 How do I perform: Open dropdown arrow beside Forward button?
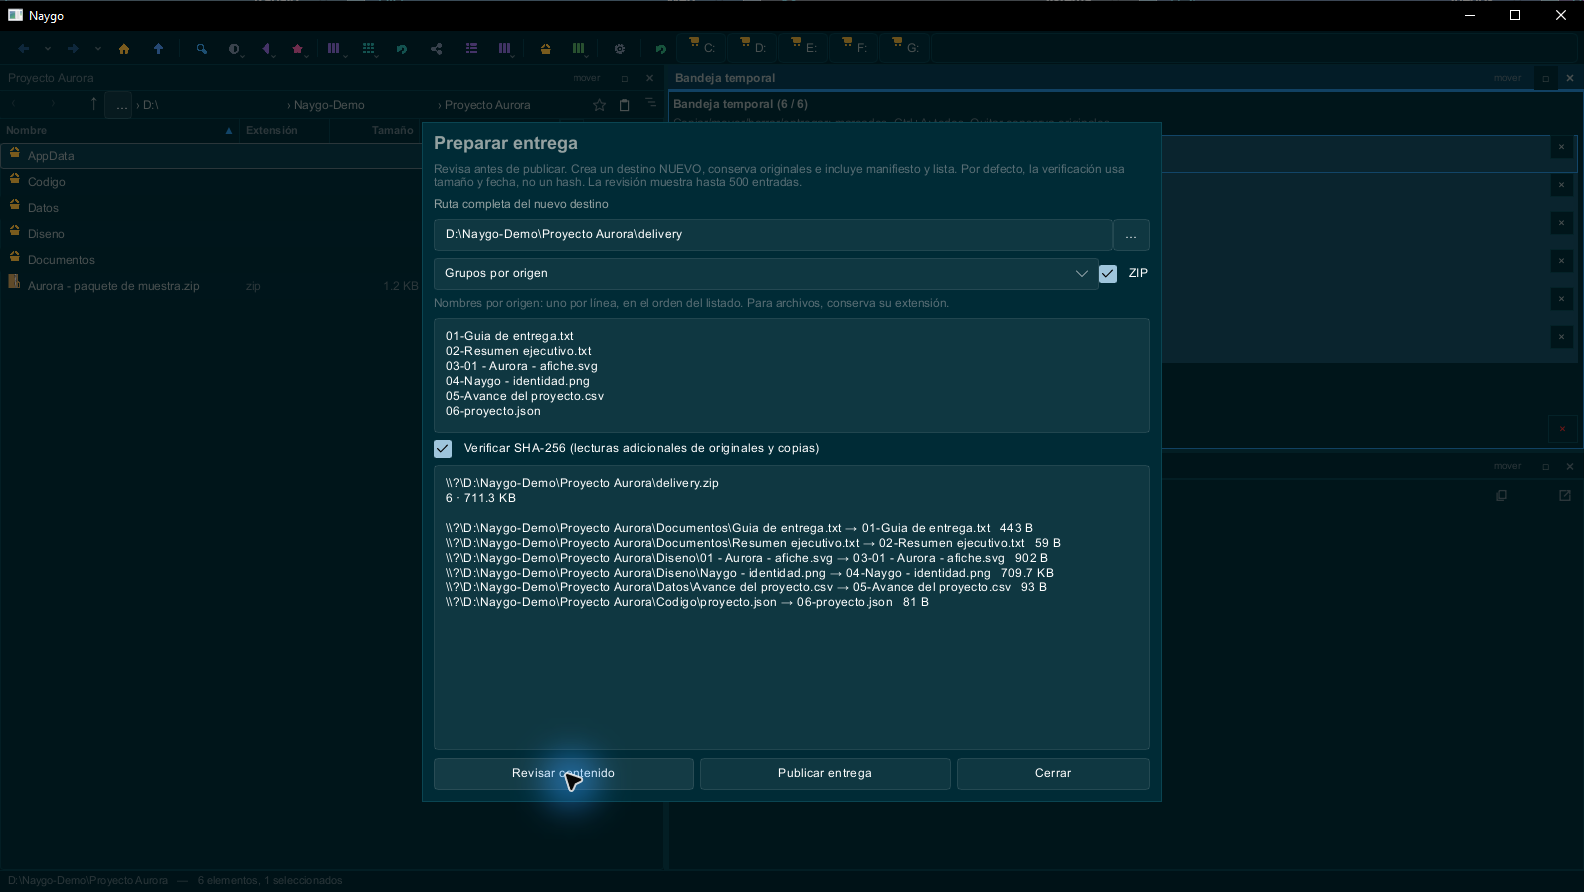point(97,48)
